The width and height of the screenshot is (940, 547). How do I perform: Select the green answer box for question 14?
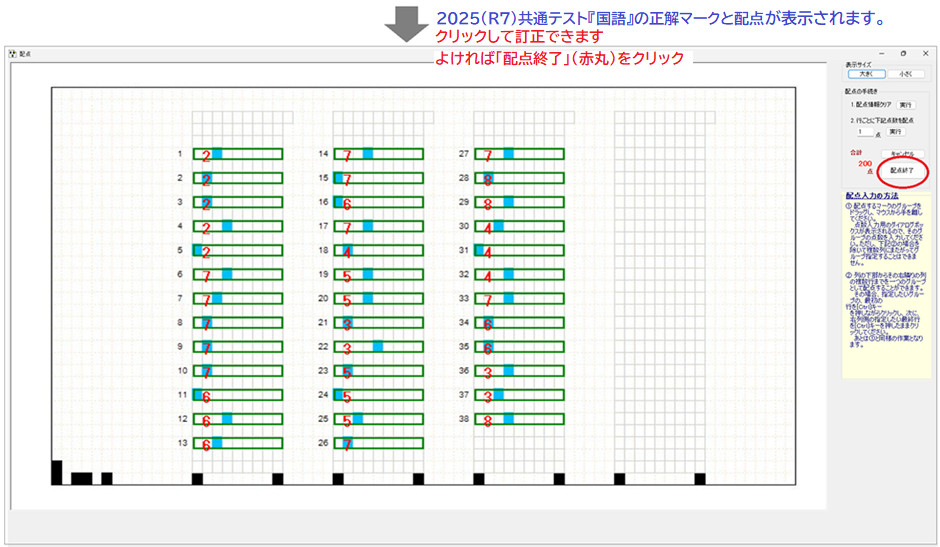pos(379,154)
